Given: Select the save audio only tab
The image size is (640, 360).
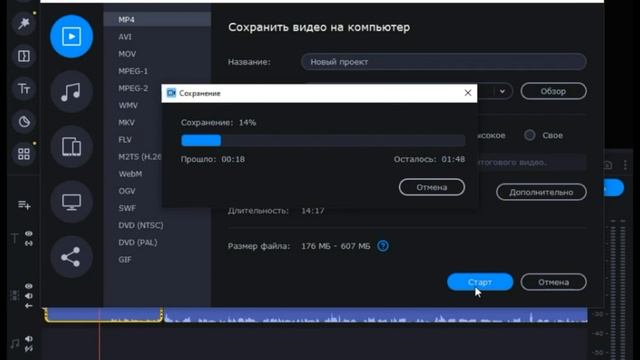Looking at the screenshot, I should coord(71,91).
